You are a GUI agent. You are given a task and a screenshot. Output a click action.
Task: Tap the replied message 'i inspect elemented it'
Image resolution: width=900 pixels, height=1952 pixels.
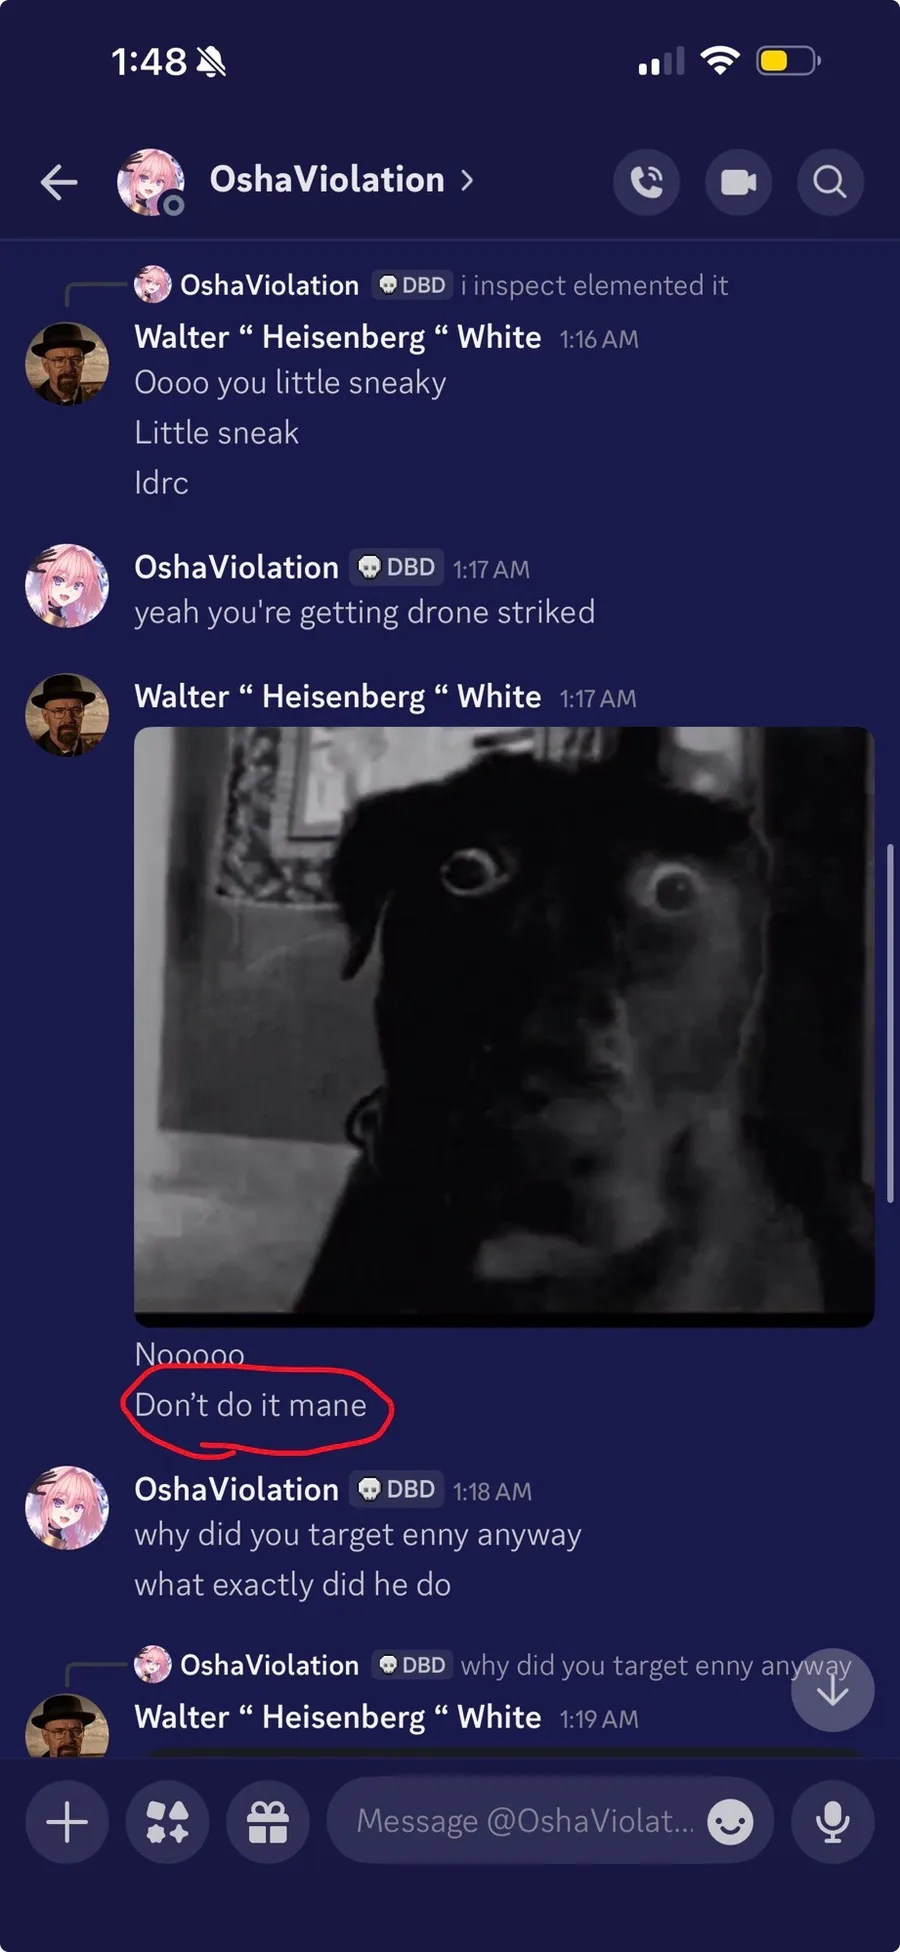(594, 285)
